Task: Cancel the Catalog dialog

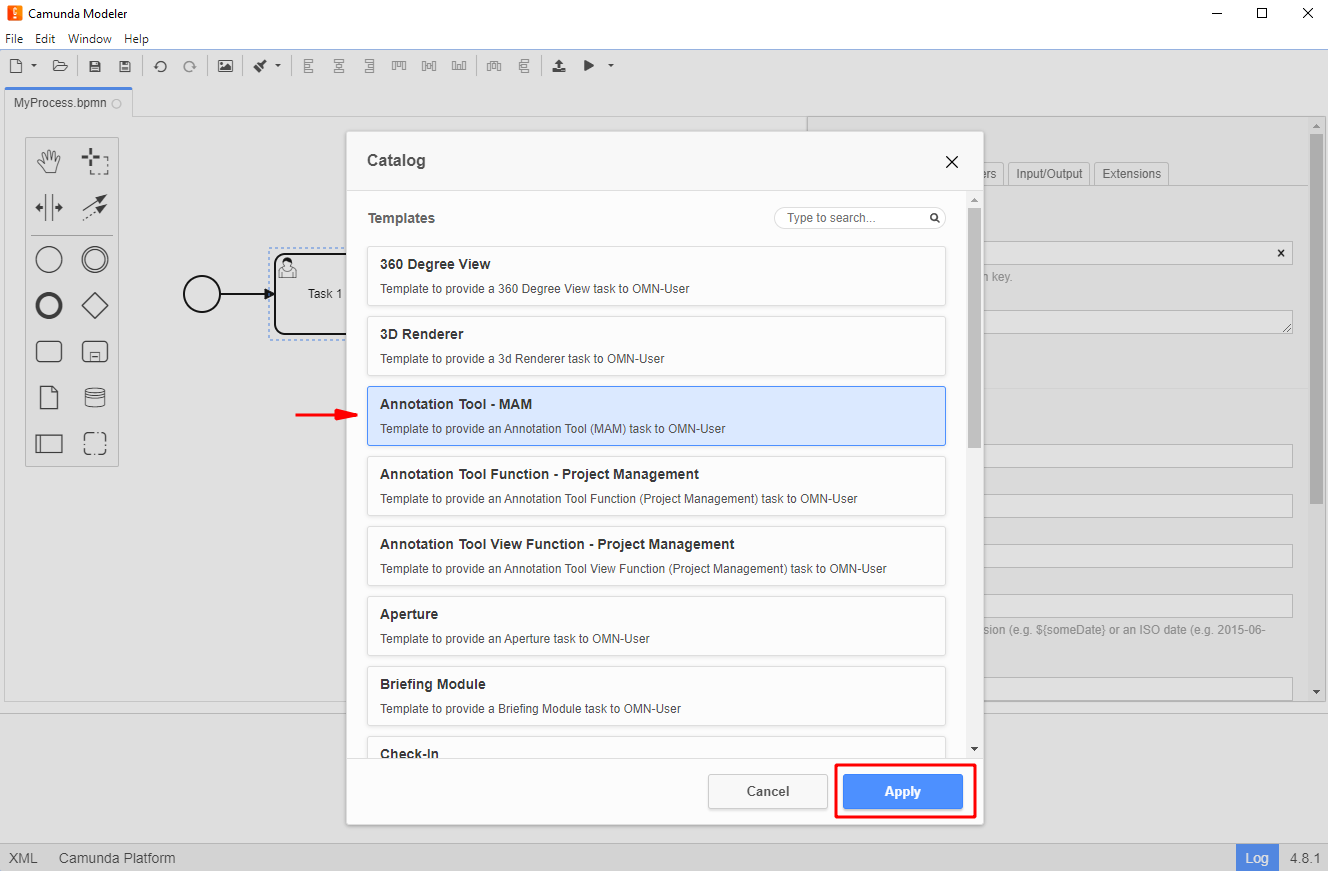Action: pos(767,791)
